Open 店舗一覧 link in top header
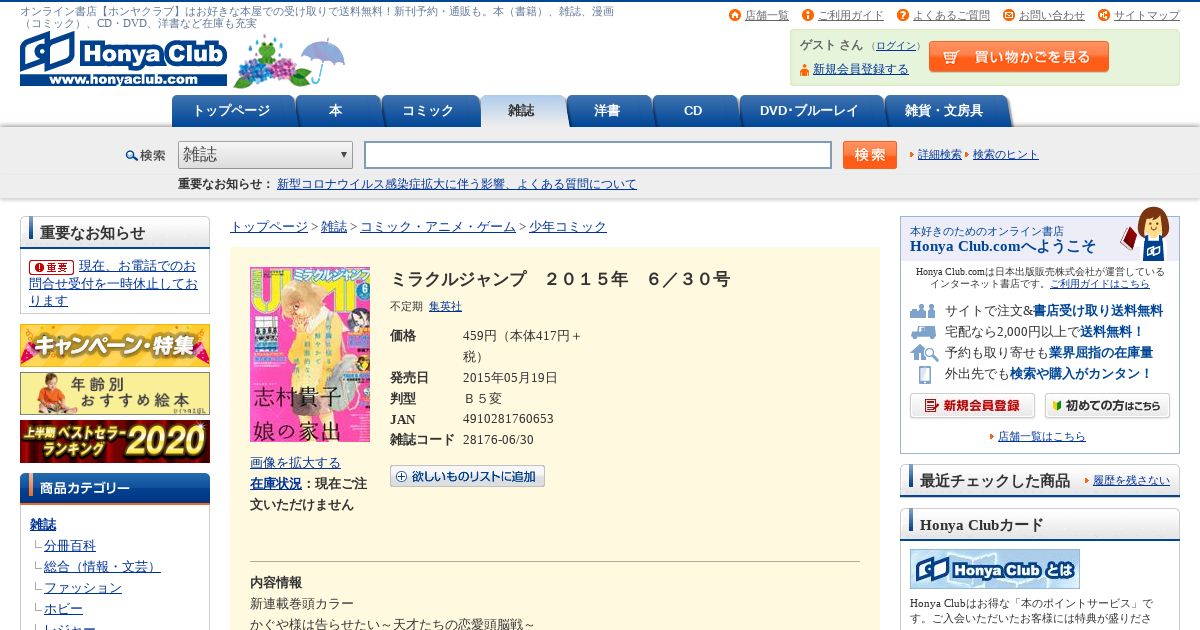1200x630 pixels. 767,15
